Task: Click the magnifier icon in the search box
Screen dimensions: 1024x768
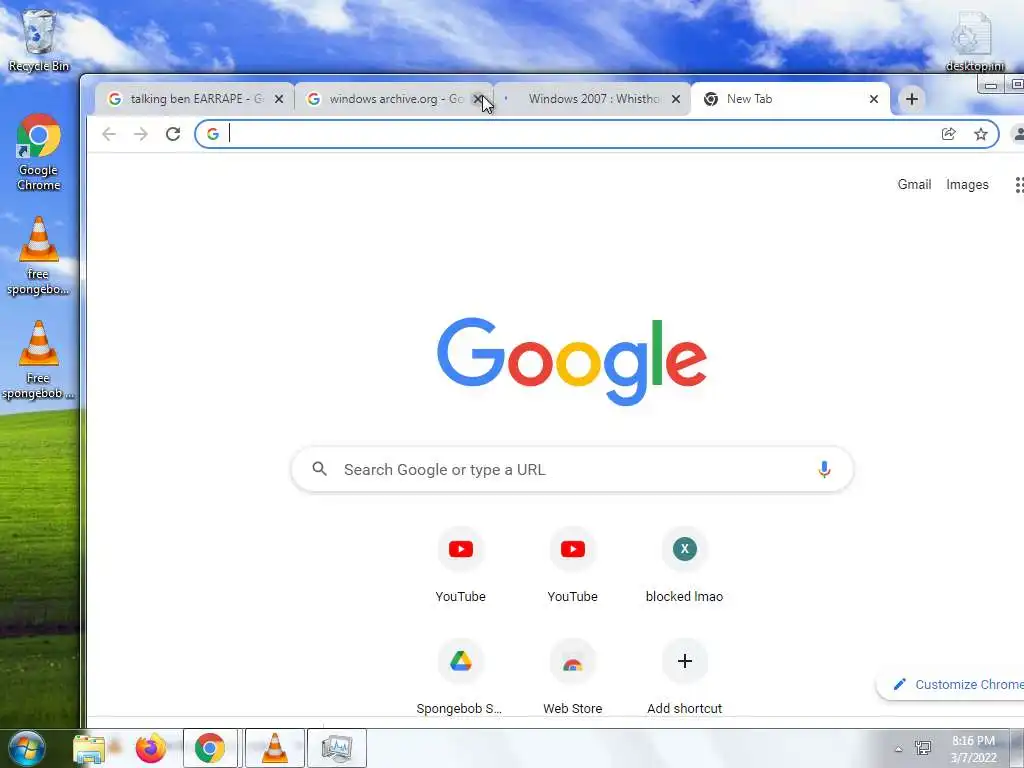Action: pos(319,468)
